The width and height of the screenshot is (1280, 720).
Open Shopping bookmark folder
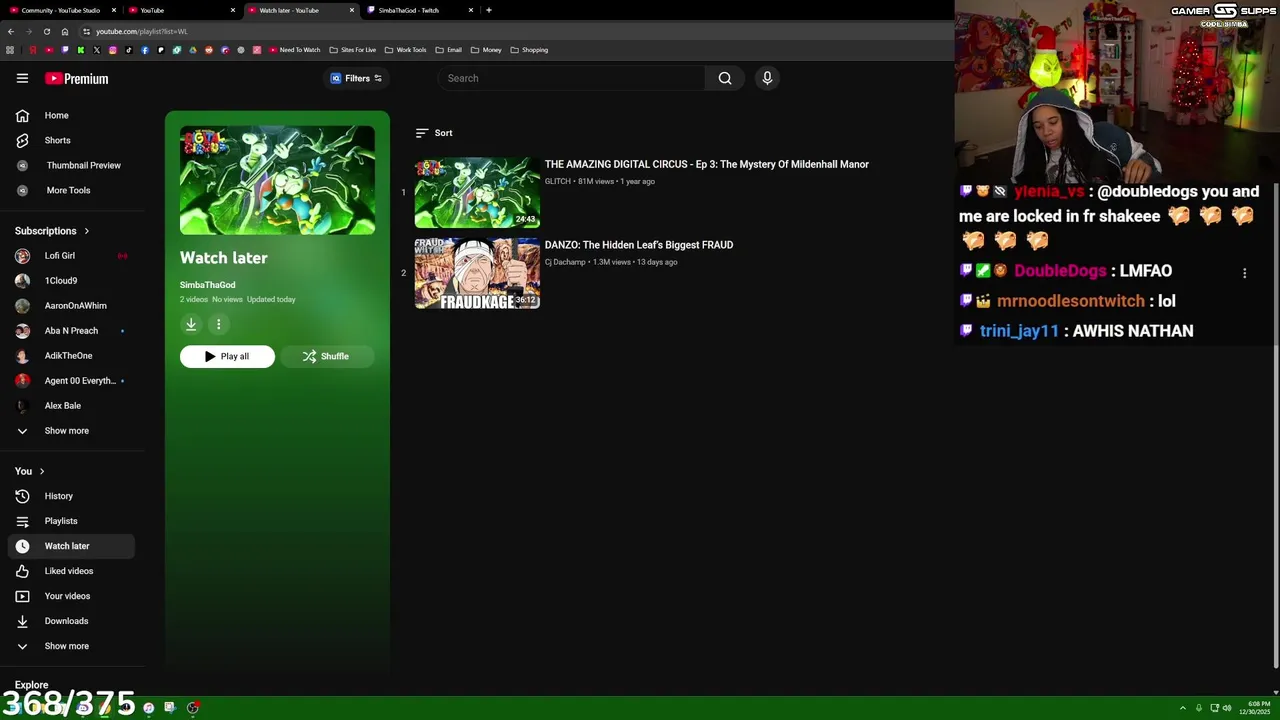tap(529, 50)
